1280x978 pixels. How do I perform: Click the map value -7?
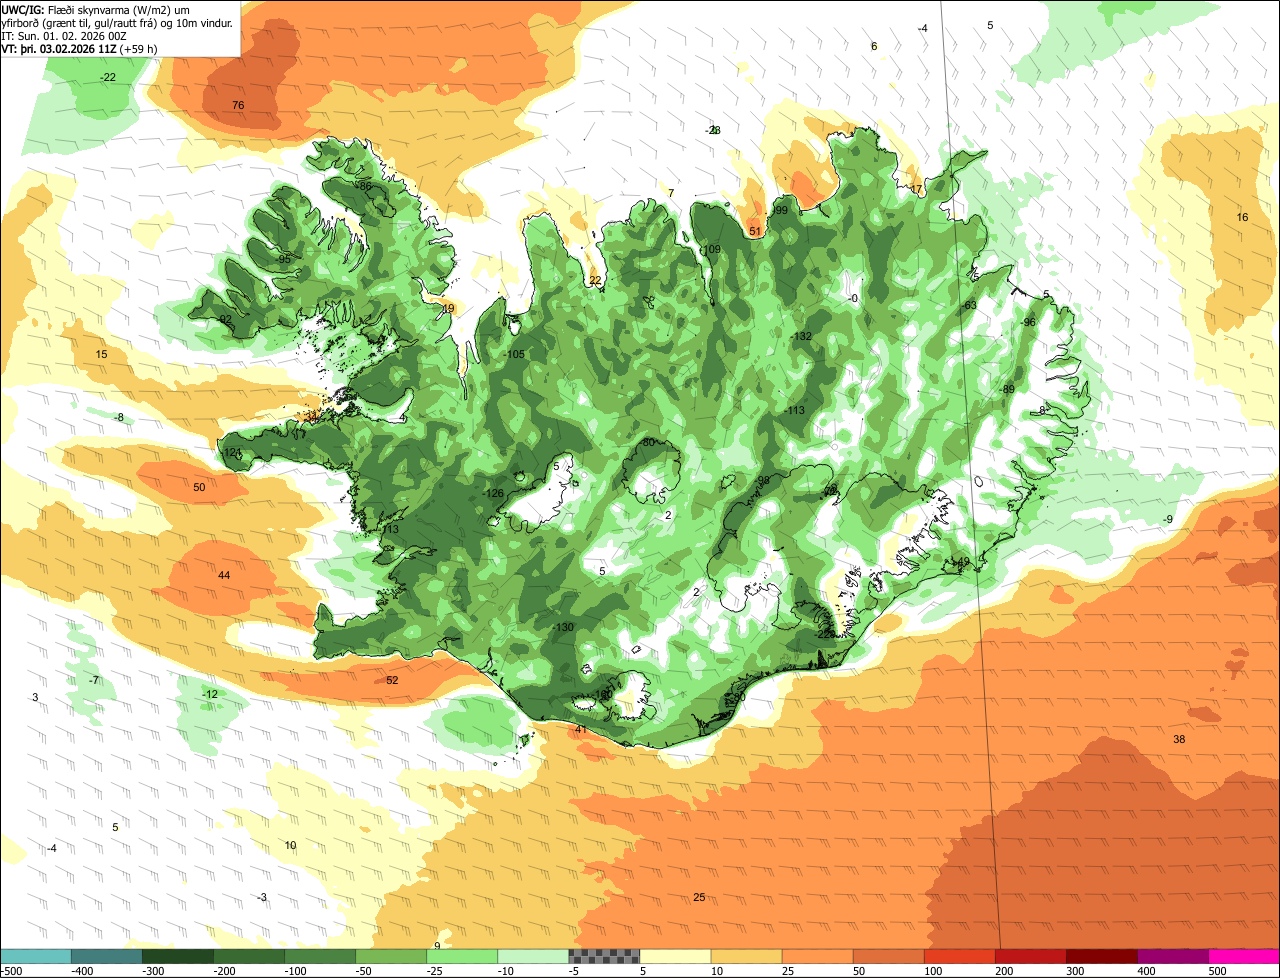point(94,680)
